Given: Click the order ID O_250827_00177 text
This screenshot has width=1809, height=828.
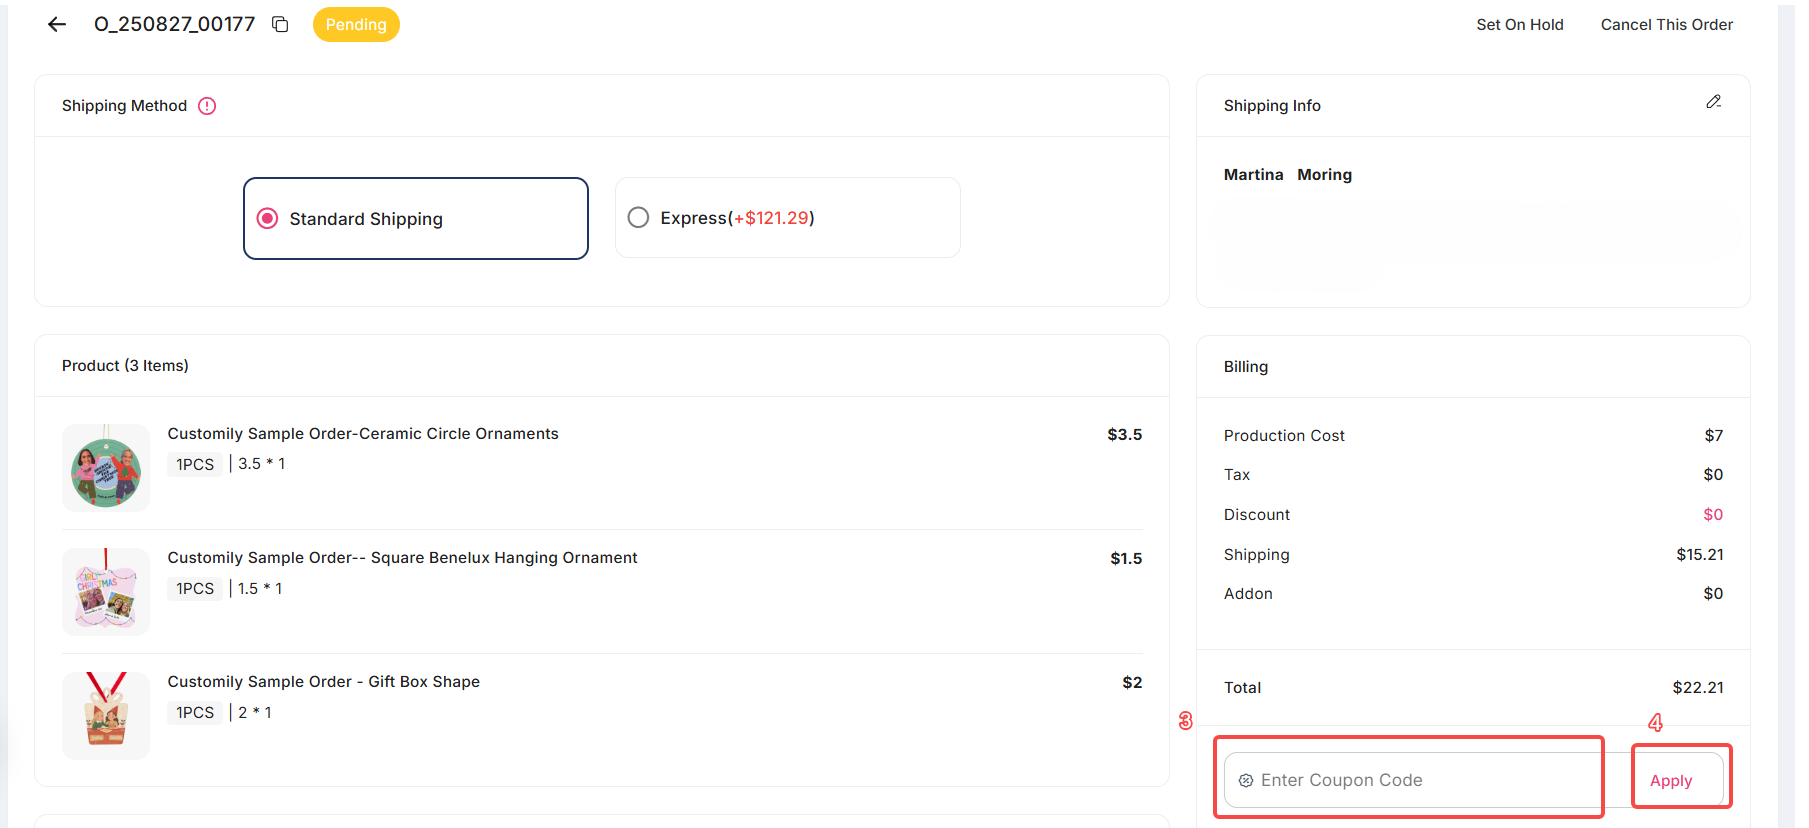Looking at the screenshot, I should click(x=175, y=24).
